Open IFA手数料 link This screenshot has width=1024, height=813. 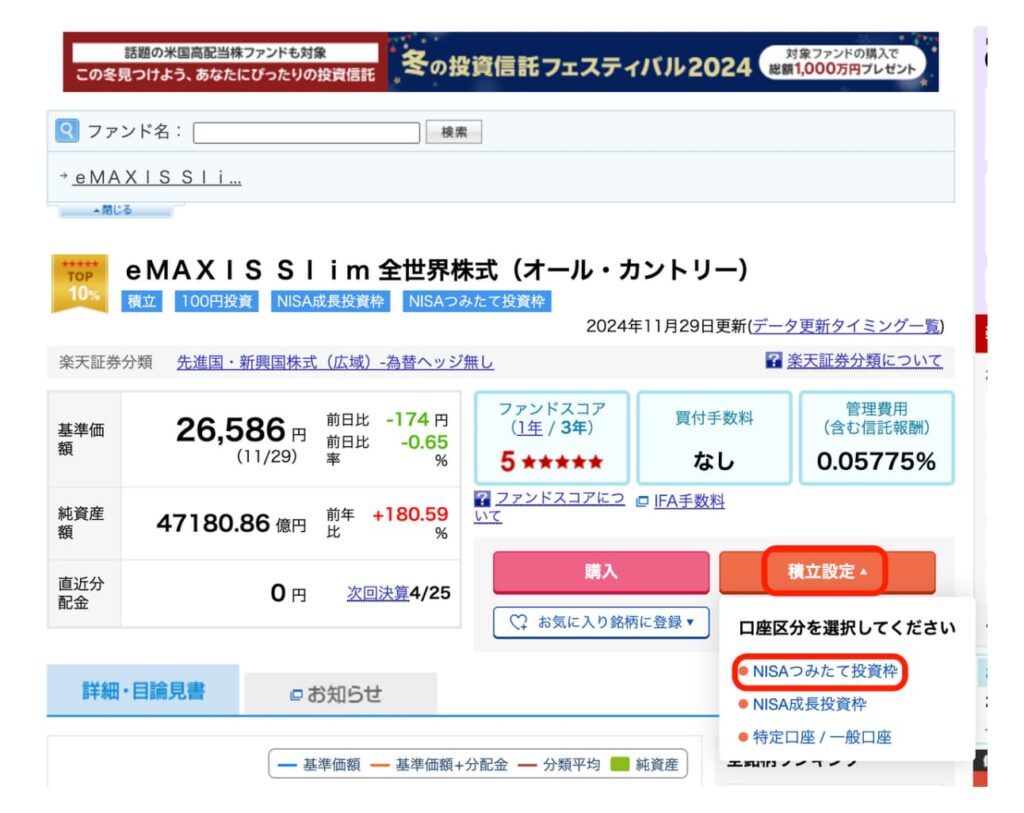(x=689, y=502)
